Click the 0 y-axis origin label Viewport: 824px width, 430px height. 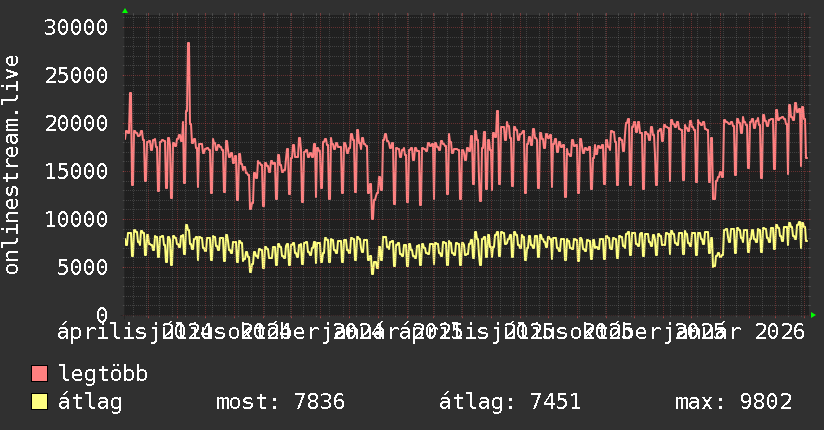point(102,315)
